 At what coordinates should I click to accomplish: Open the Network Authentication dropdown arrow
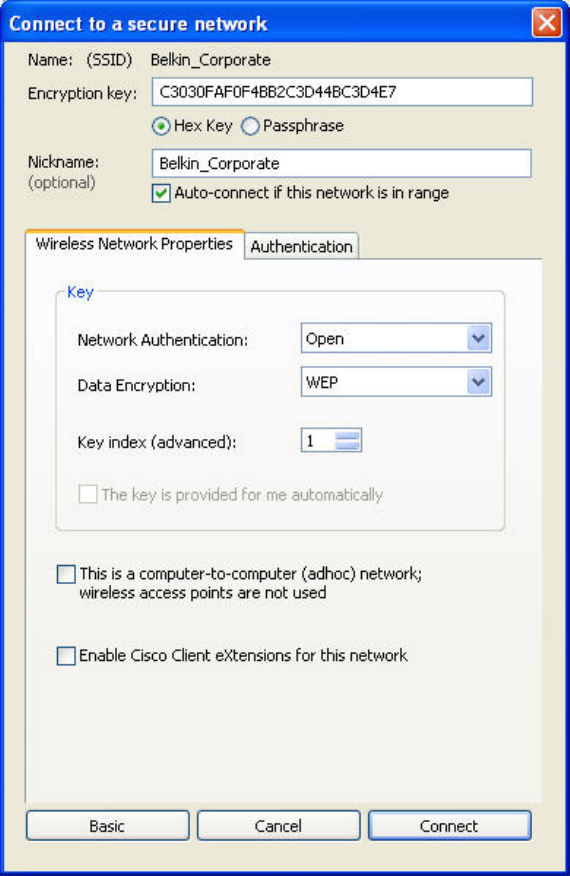(x=478, y=338)
